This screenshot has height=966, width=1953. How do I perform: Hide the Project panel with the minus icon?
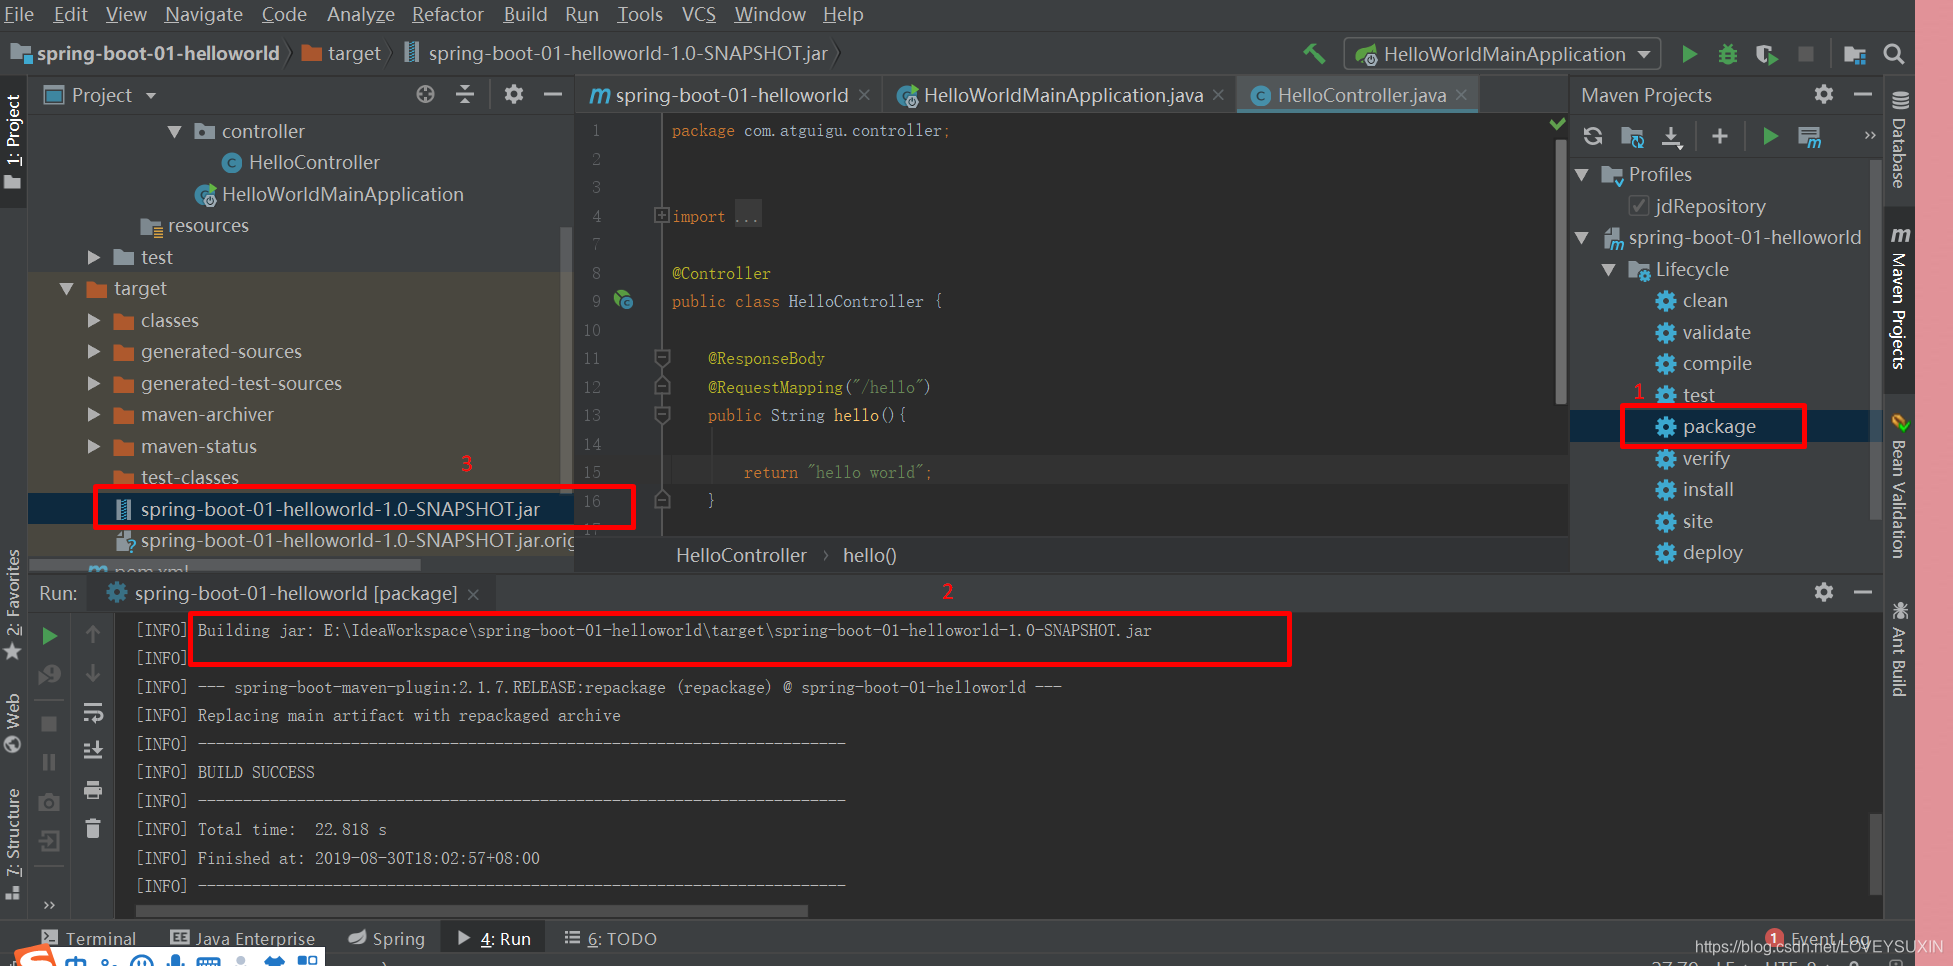[553, 94]
